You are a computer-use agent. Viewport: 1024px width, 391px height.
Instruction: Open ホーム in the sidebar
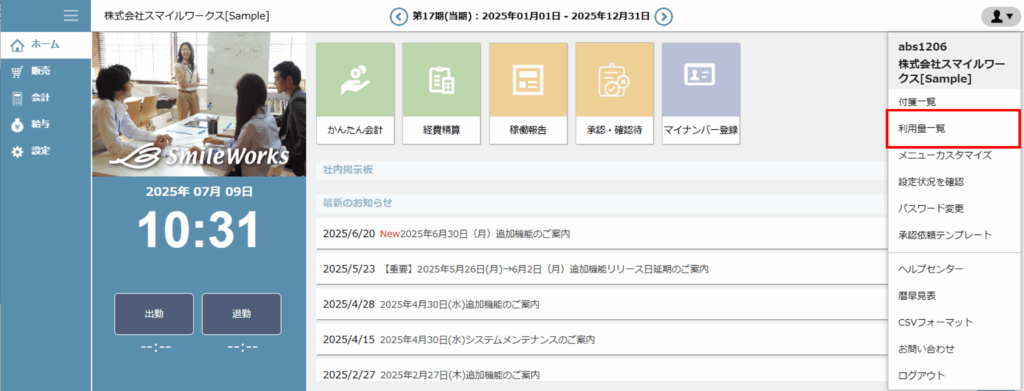[x=45, y=45]
